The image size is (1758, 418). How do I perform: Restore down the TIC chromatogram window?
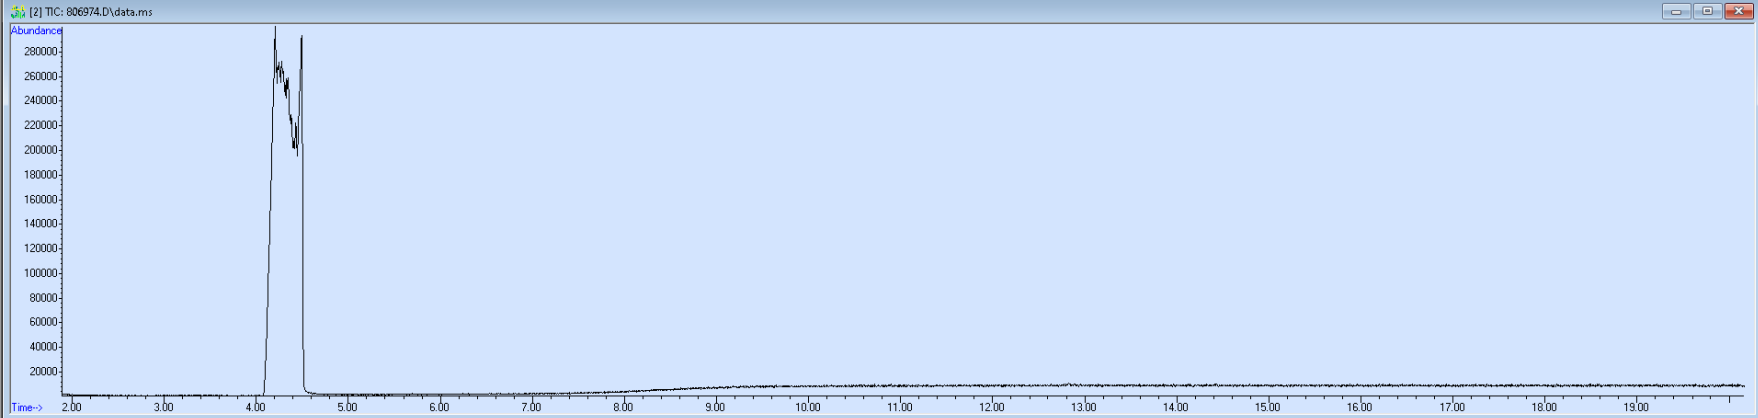tap(1707, 11)
